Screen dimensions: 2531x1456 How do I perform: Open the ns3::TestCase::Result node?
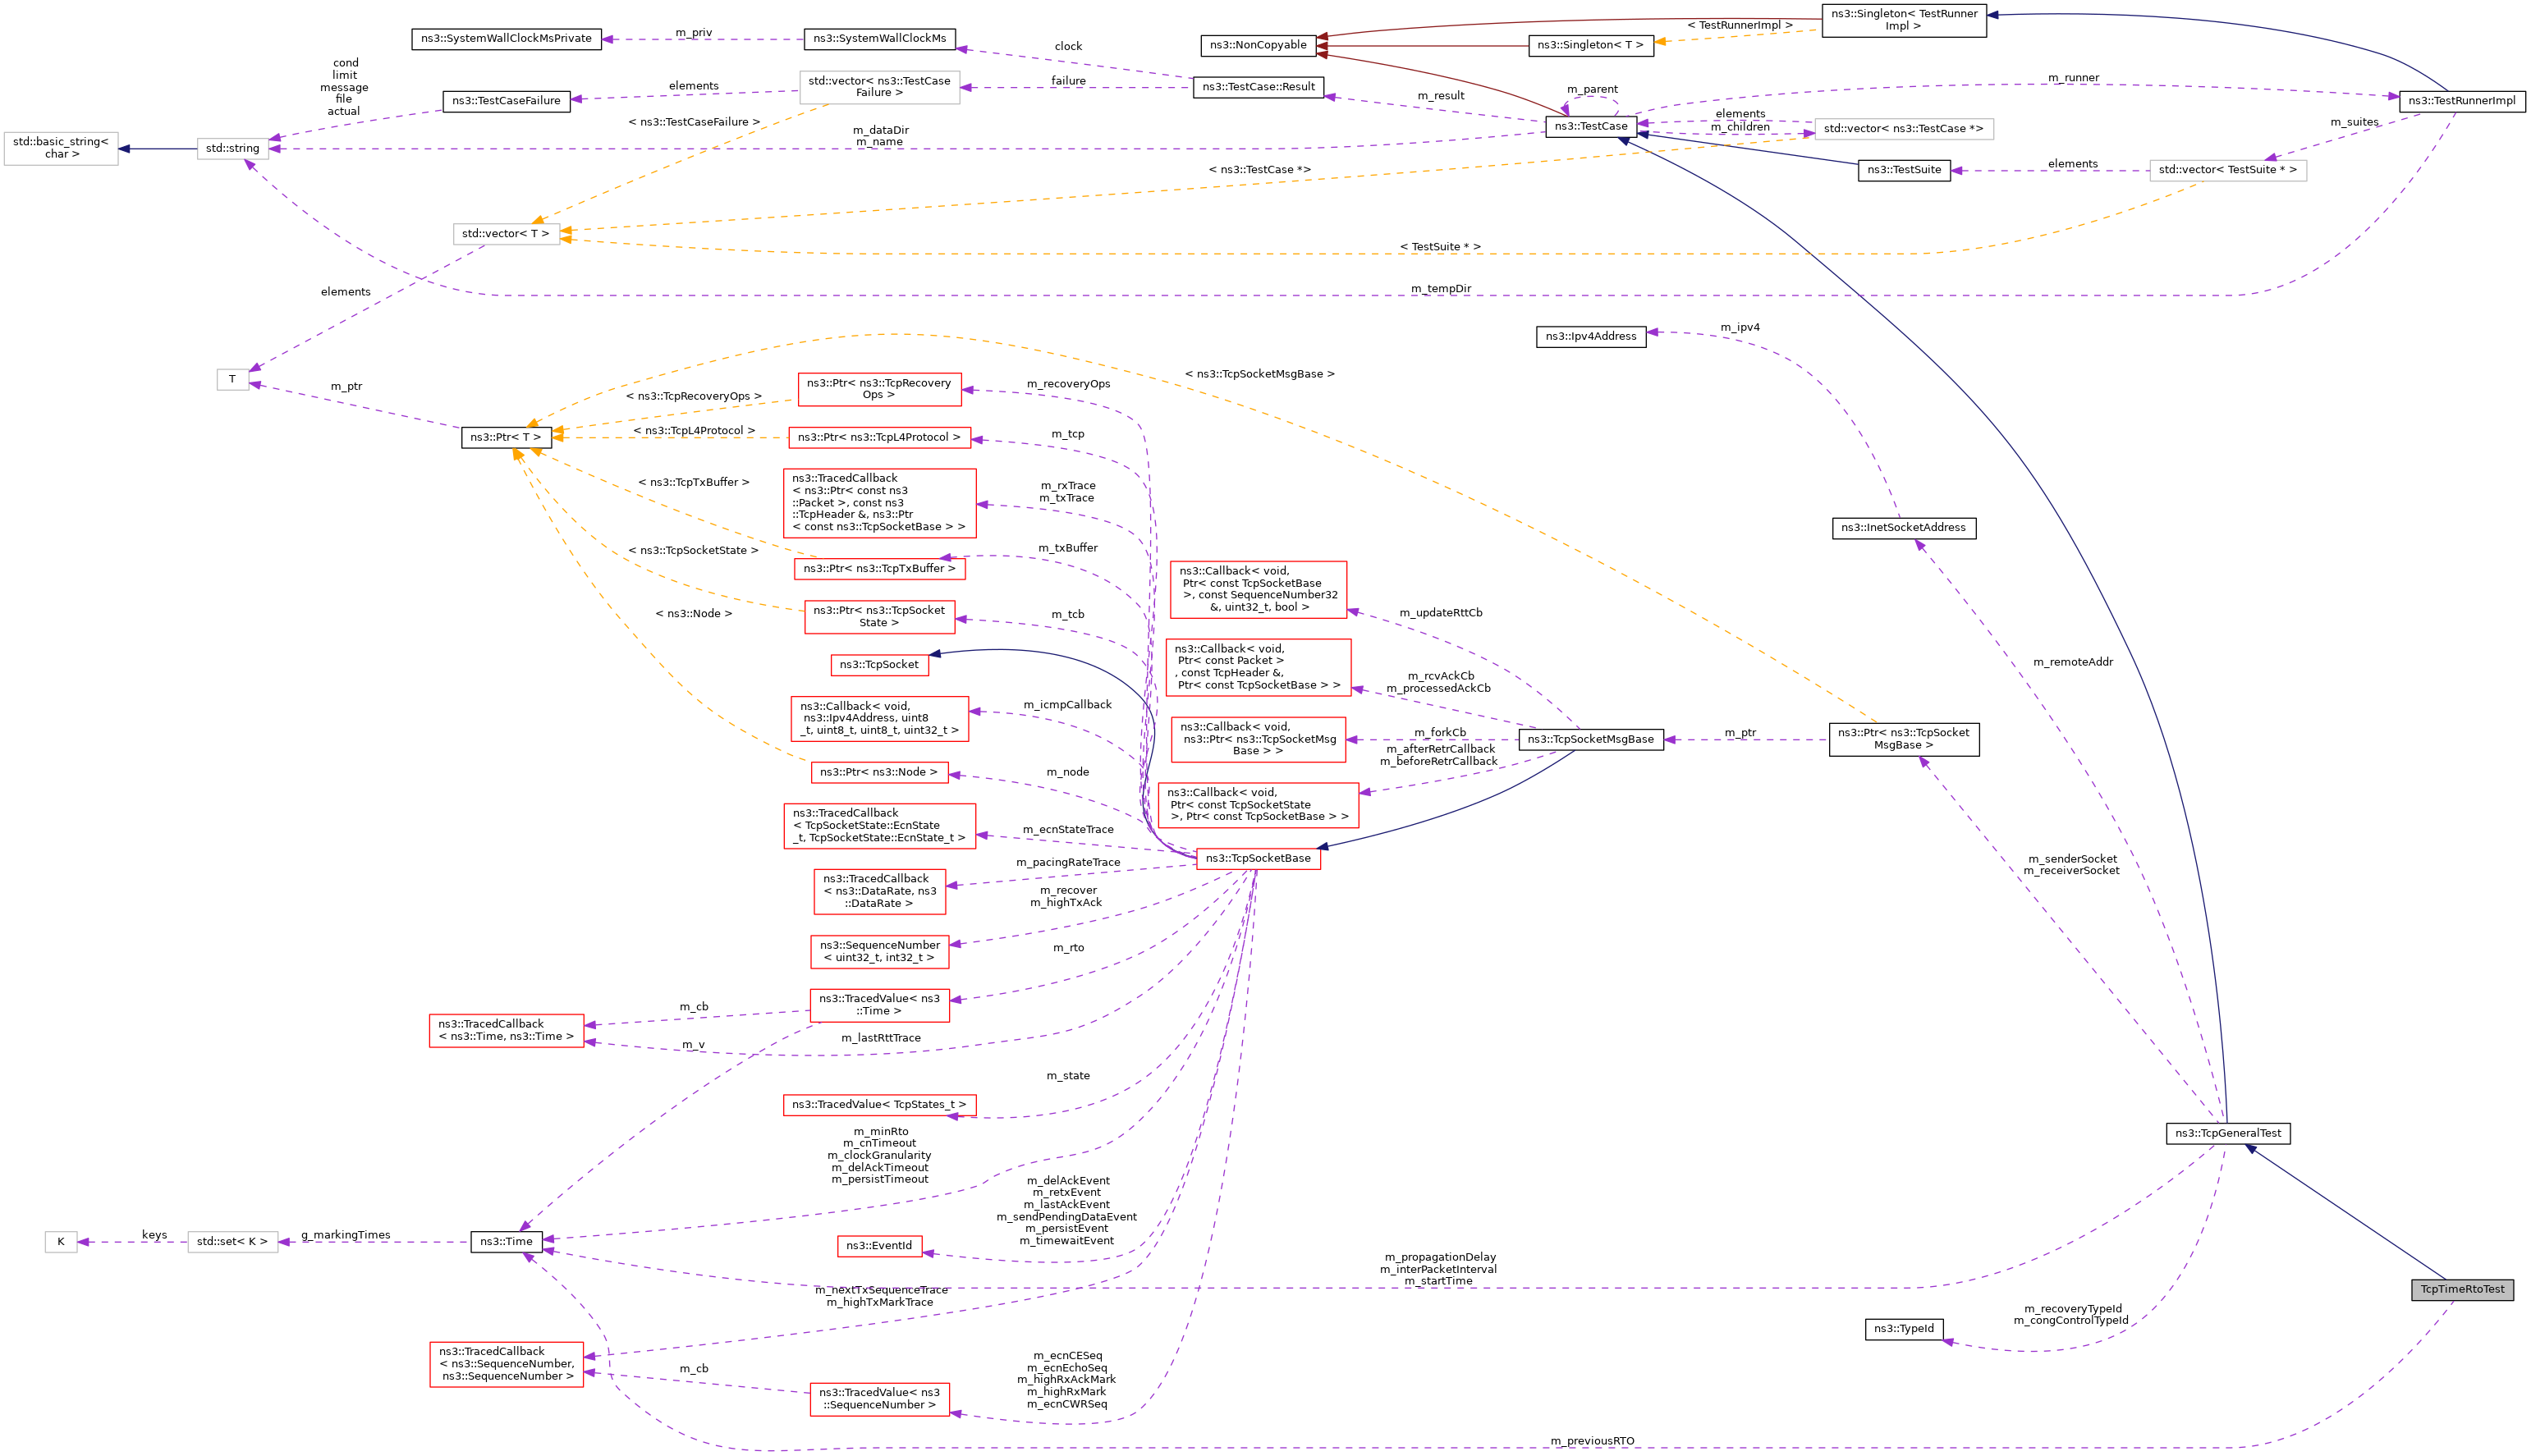(x=1257, y=87)
